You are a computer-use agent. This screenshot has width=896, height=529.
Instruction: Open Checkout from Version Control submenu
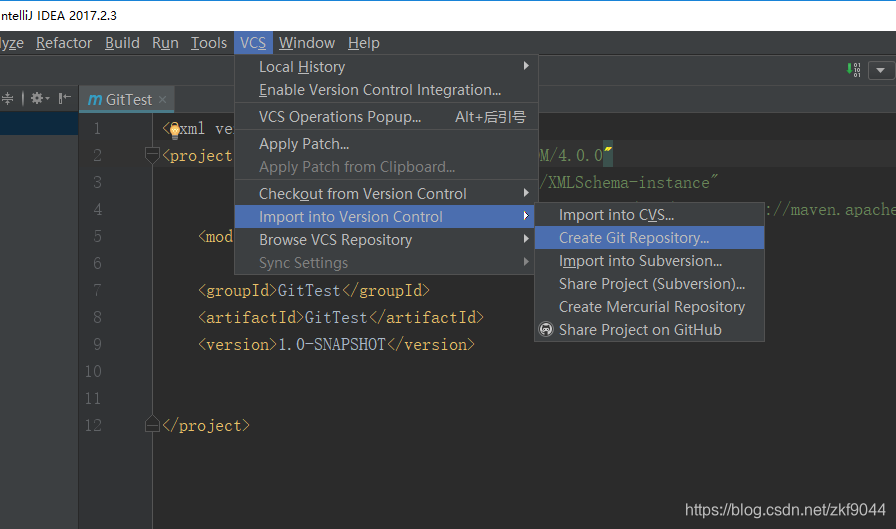tap(386, 194)
